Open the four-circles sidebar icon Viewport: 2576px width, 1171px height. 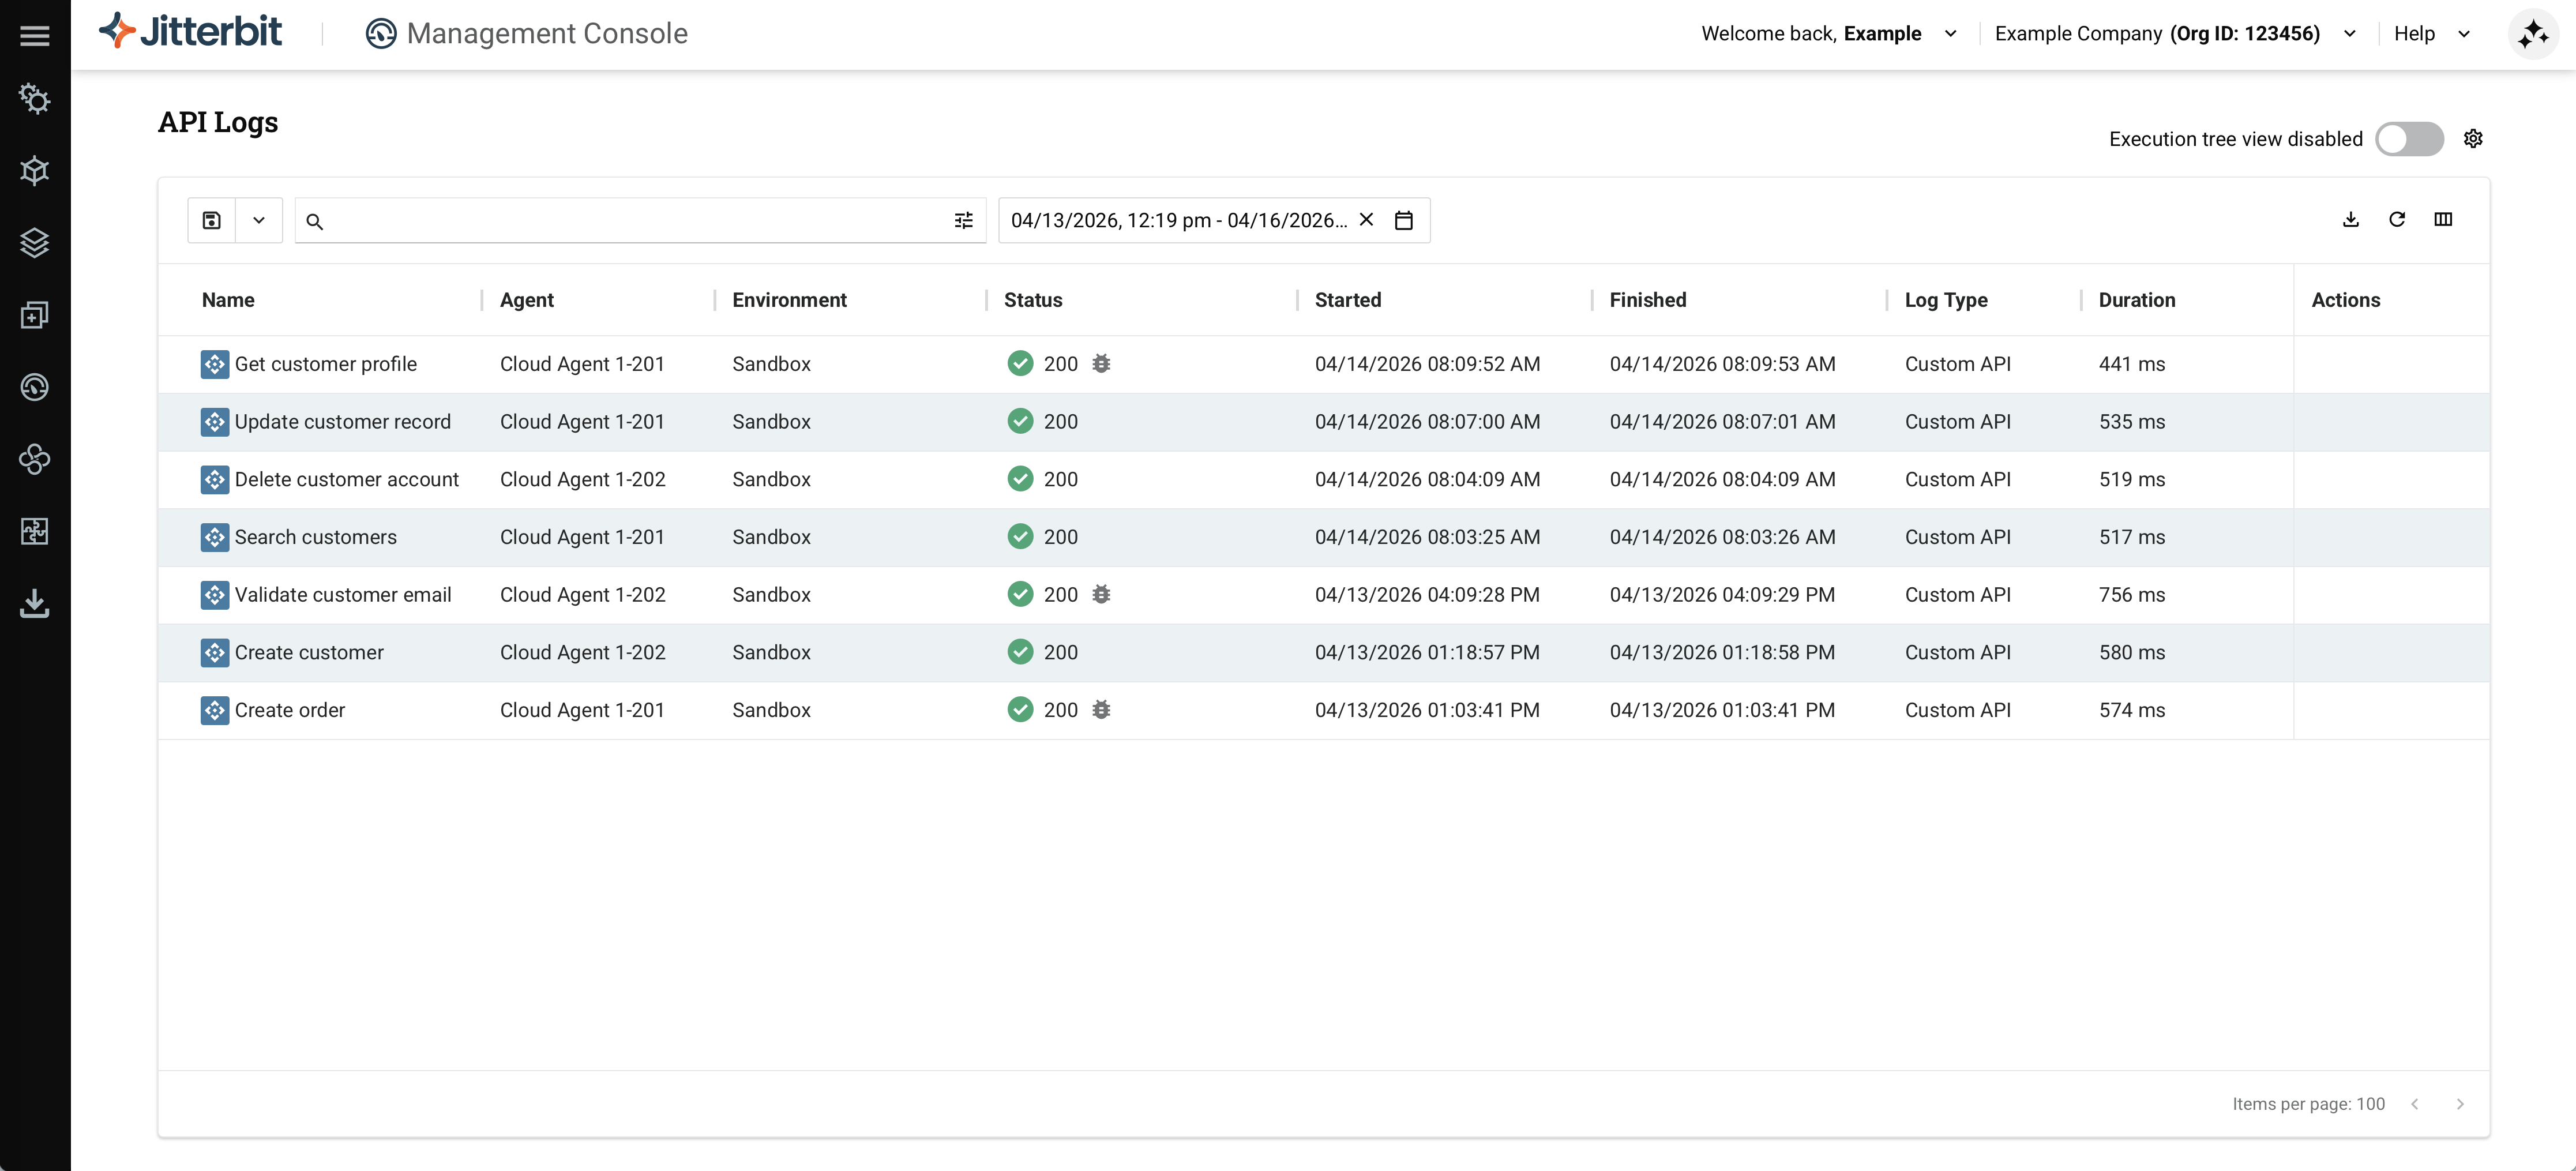click(x=35, y=459)
